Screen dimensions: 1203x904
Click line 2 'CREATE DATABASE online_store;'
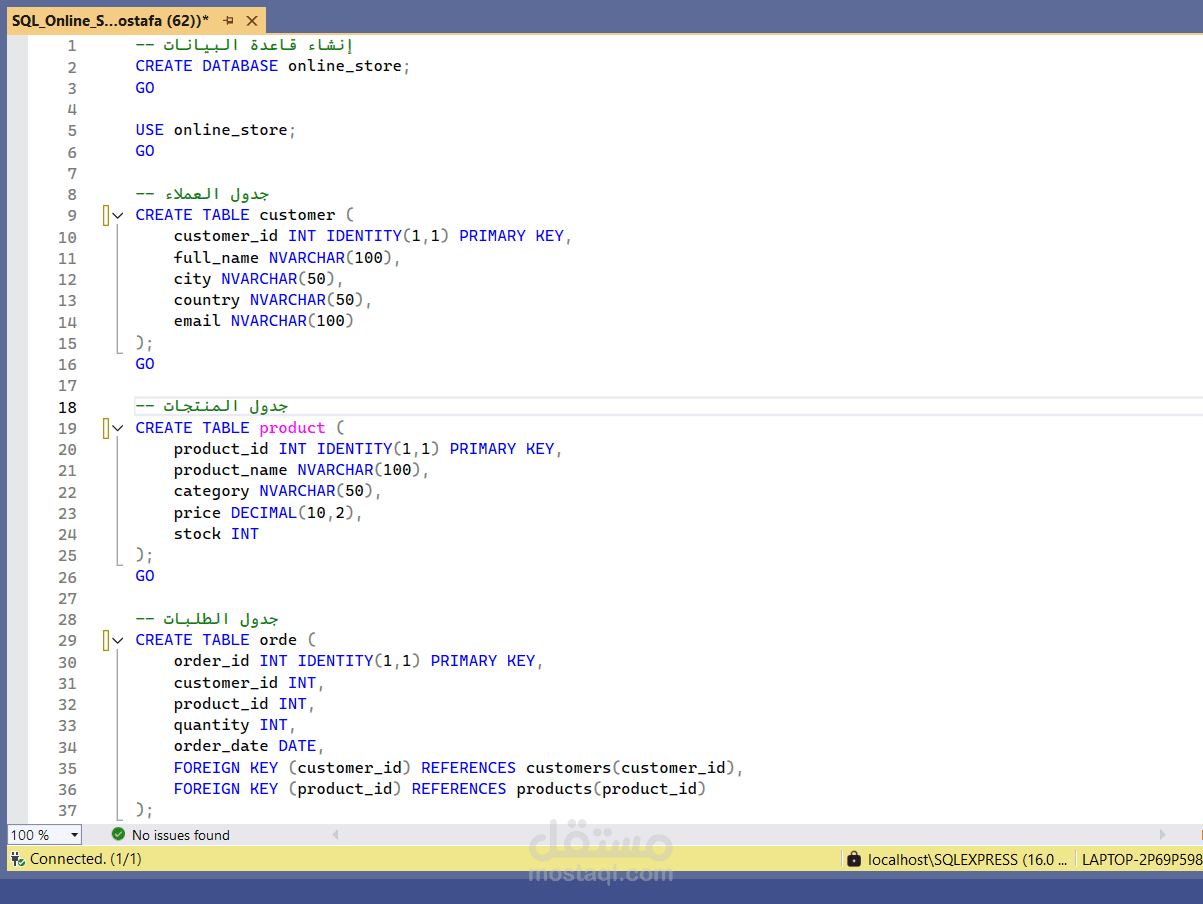pos(273,66)
